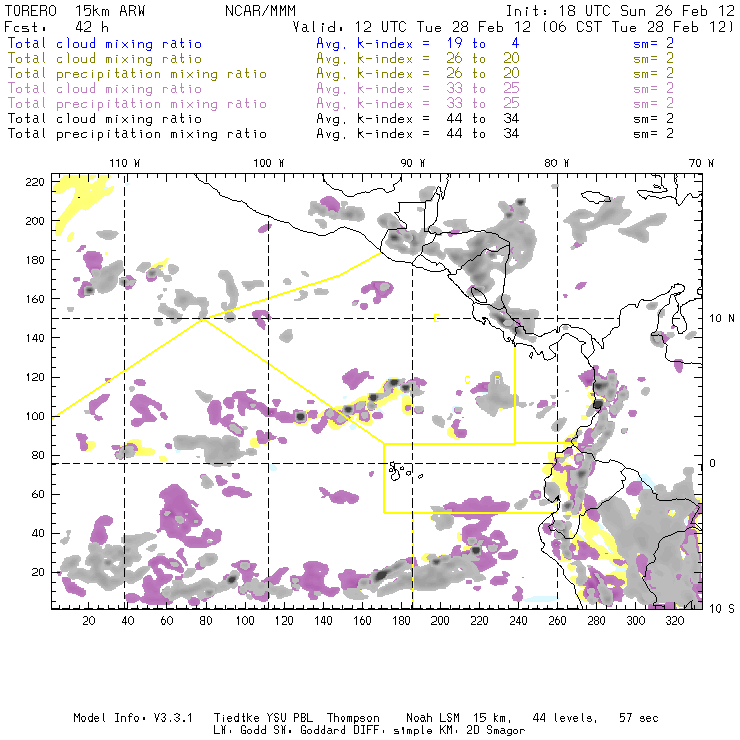740x740 pixels.
Task: Select purple 'Total cloud mixing ratio' legend line
Action: point(105,89)
